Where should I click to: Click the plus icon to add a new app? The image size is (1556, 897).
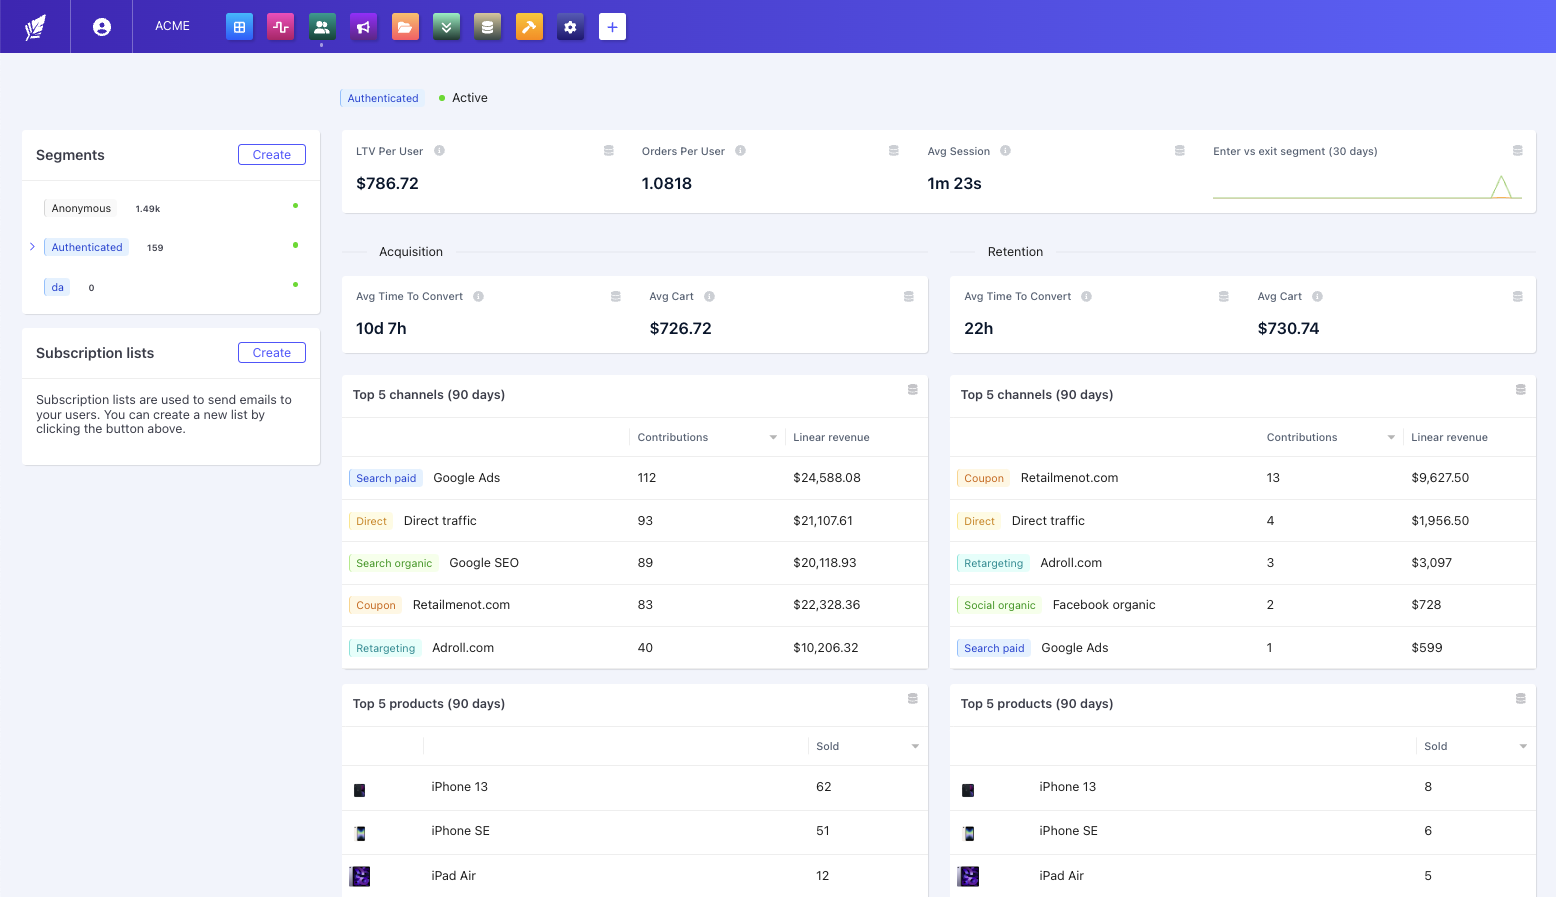612,26
